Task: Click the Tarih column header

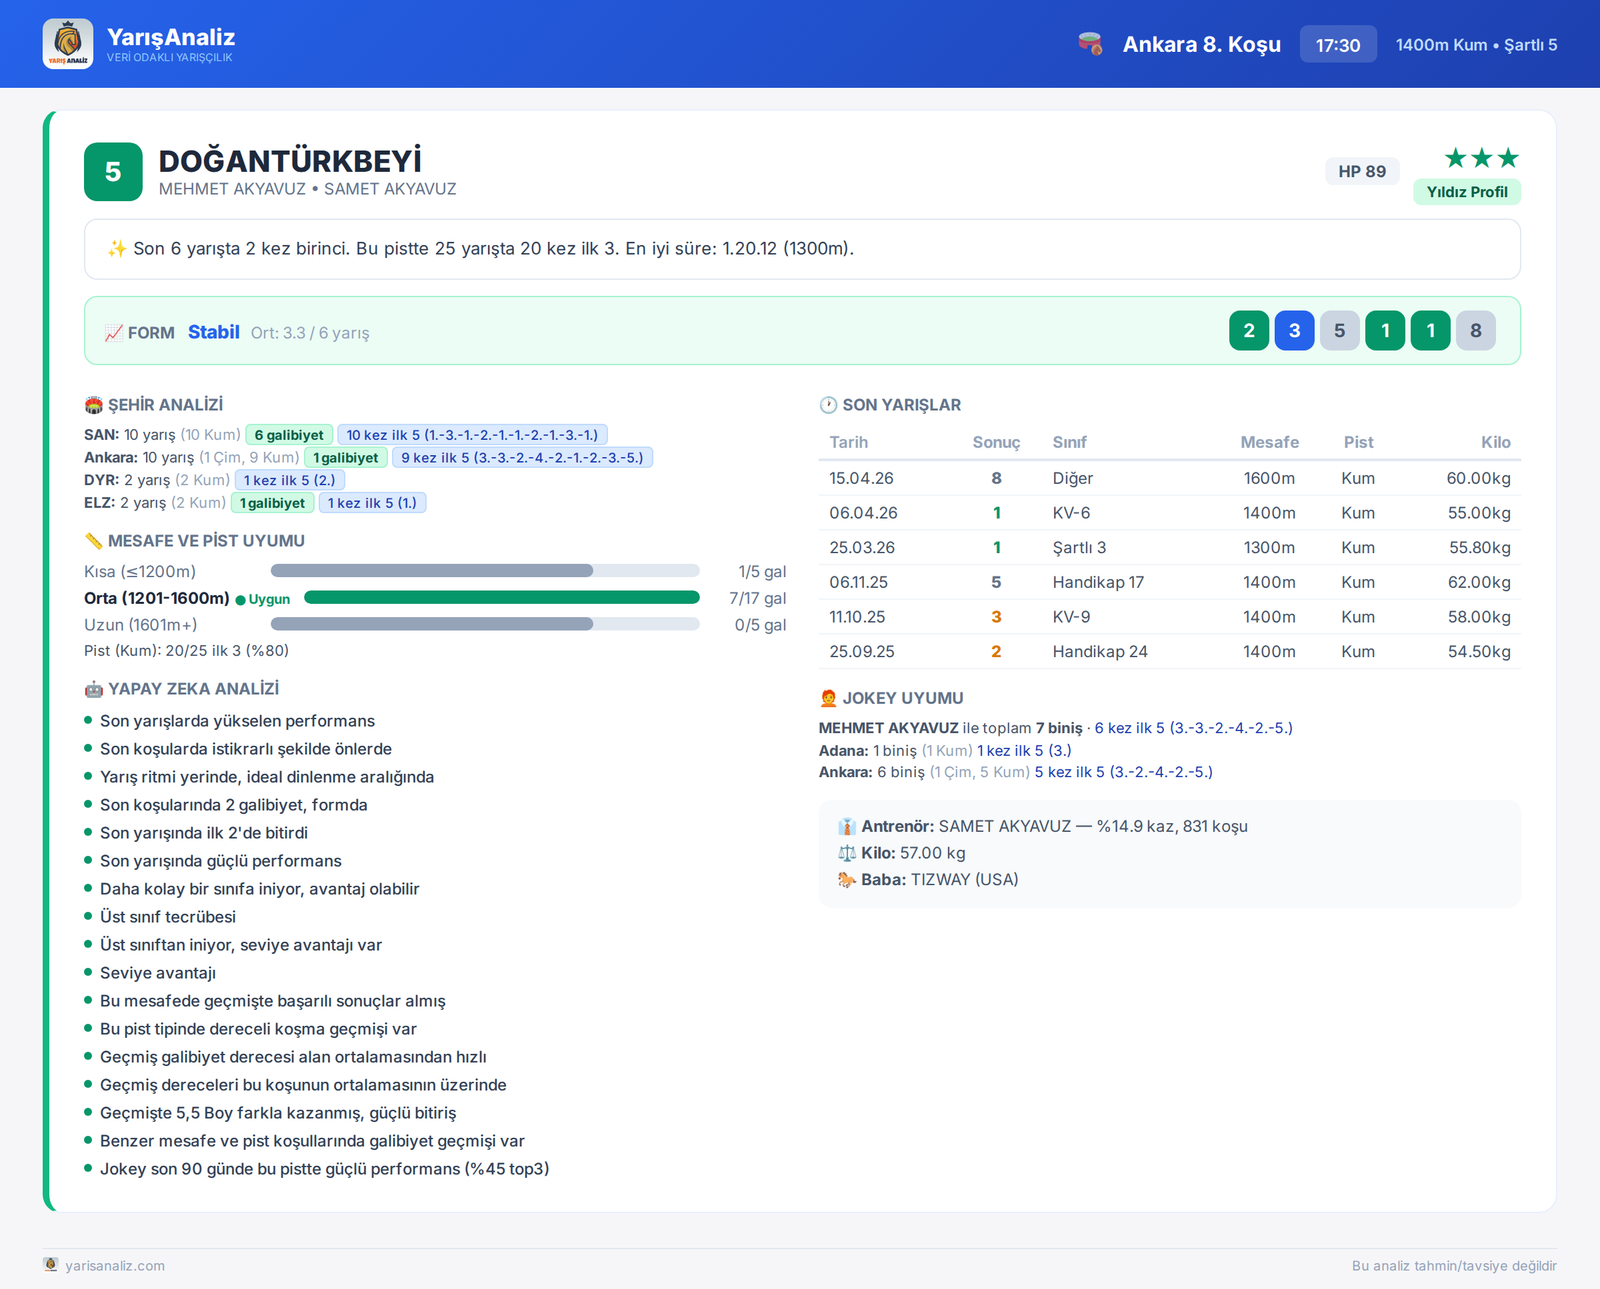Action: pos(848,442)
